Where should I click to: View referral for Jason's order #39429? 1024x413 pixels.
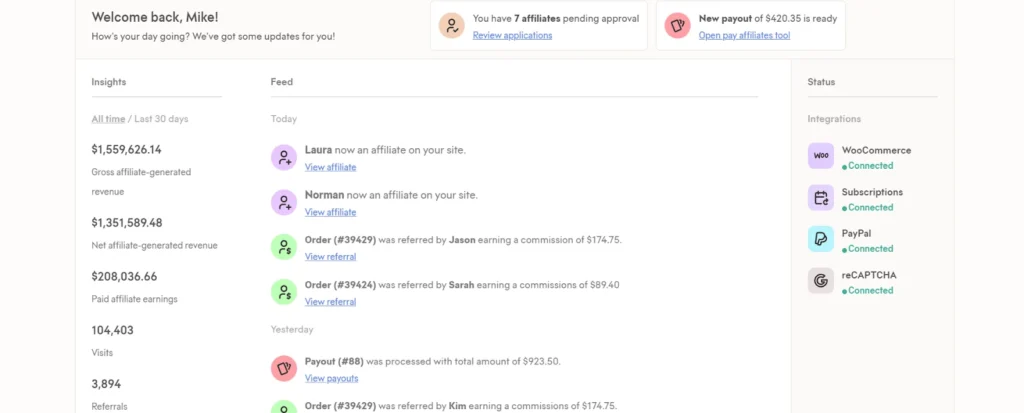330,257
